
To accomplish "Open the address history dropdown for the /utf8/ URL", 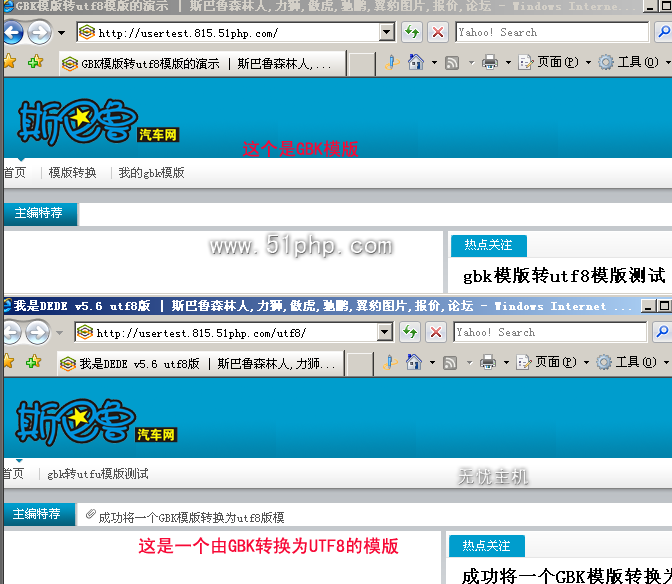I will 386,333.
